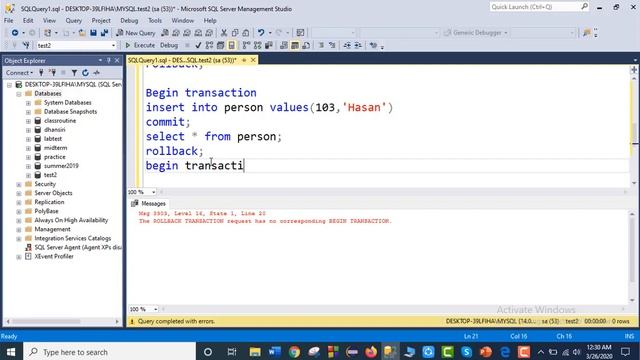This screenshot has height=360, width=640.
Task: Click the Activity Monitor icon
Action: click(96, 73)
